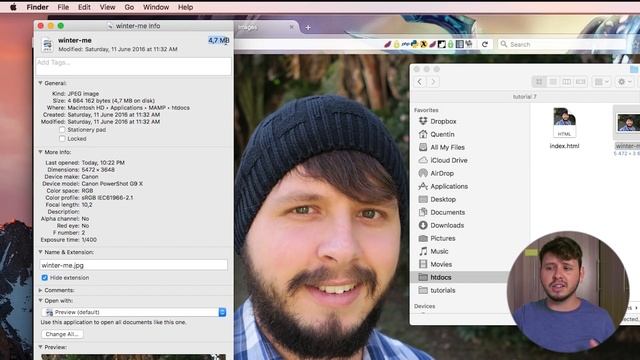Screen dimensions: 640x360
Task: Switch Finder to cover flow view
Action: coord(580,82)
